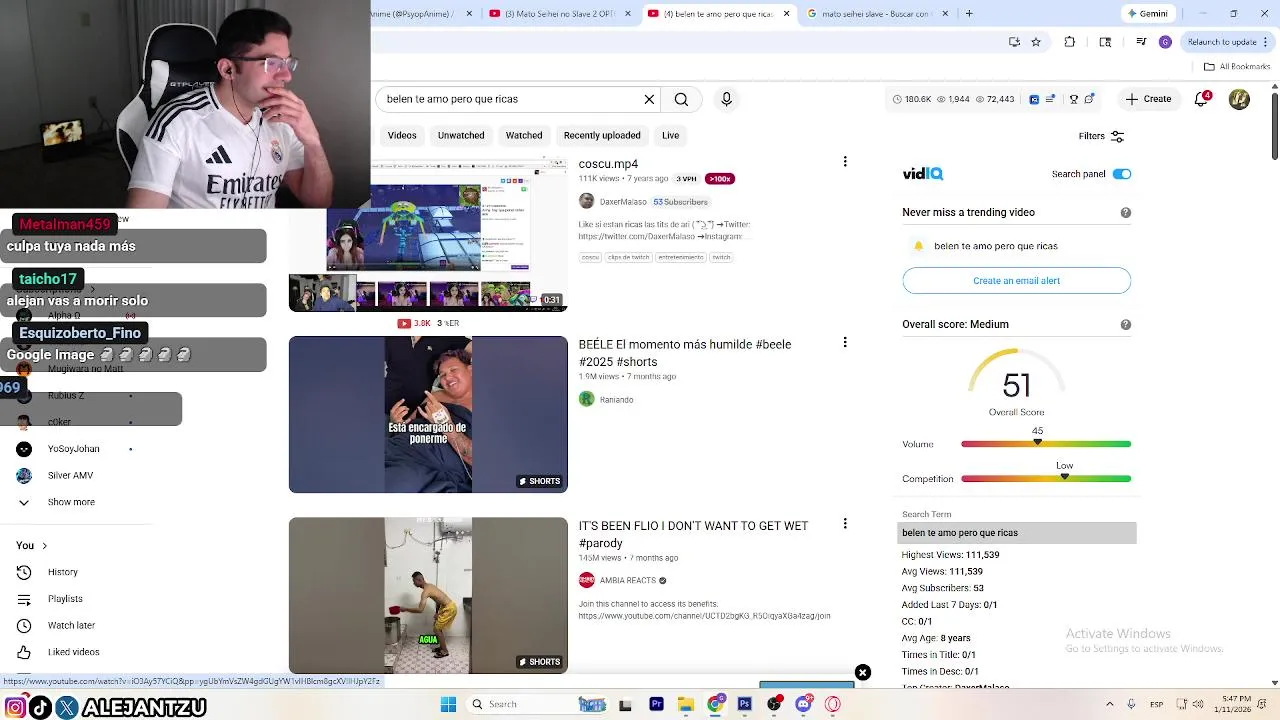Image resolution: width=1280 pixels, height=720 pixels.
Task: Toggle the vidIQ Search panel switch
Action: click(1122, 174)
